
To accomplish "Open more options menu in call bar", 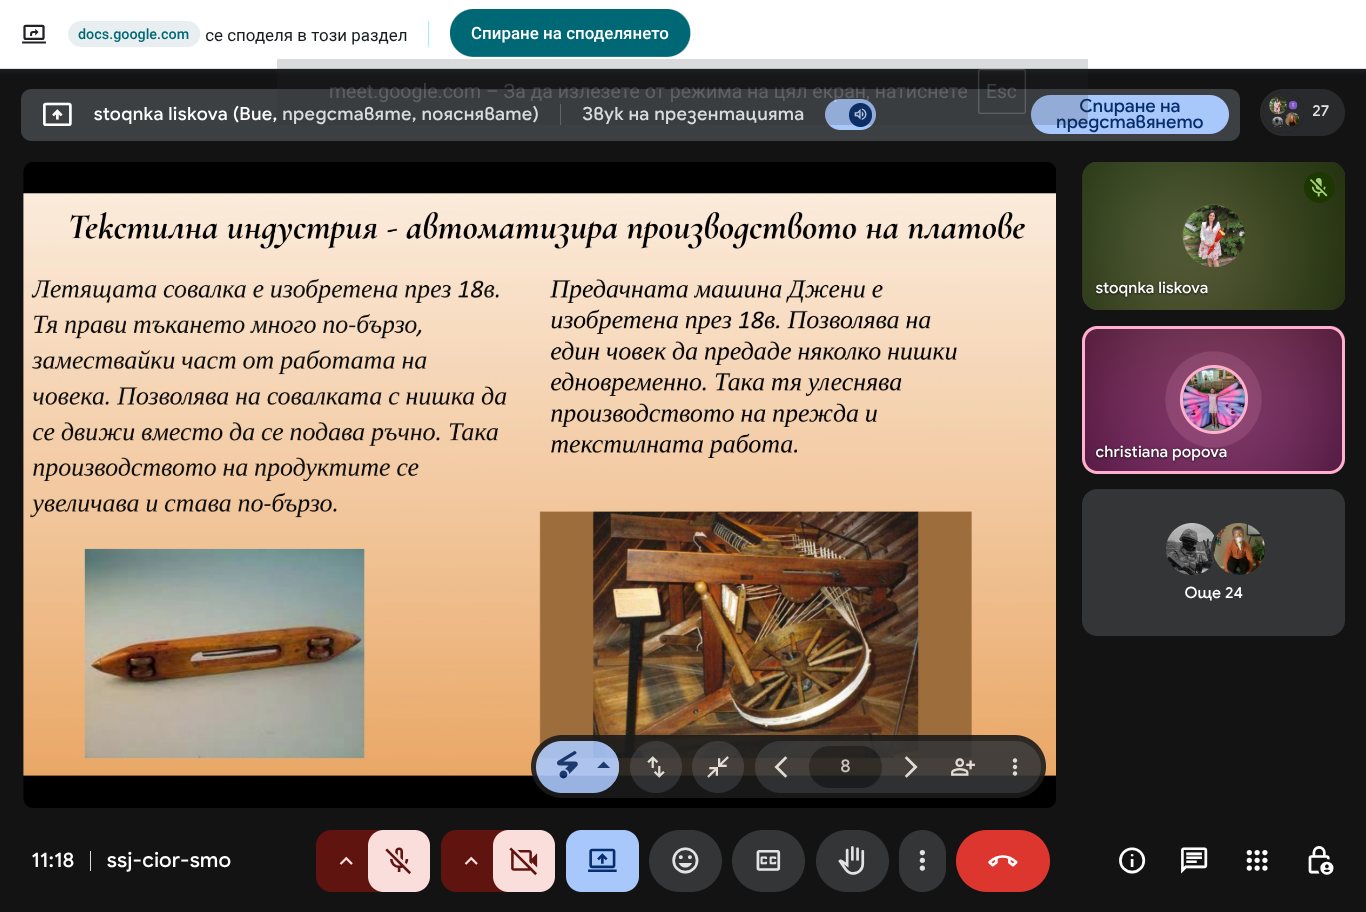I will click(922, 861).
